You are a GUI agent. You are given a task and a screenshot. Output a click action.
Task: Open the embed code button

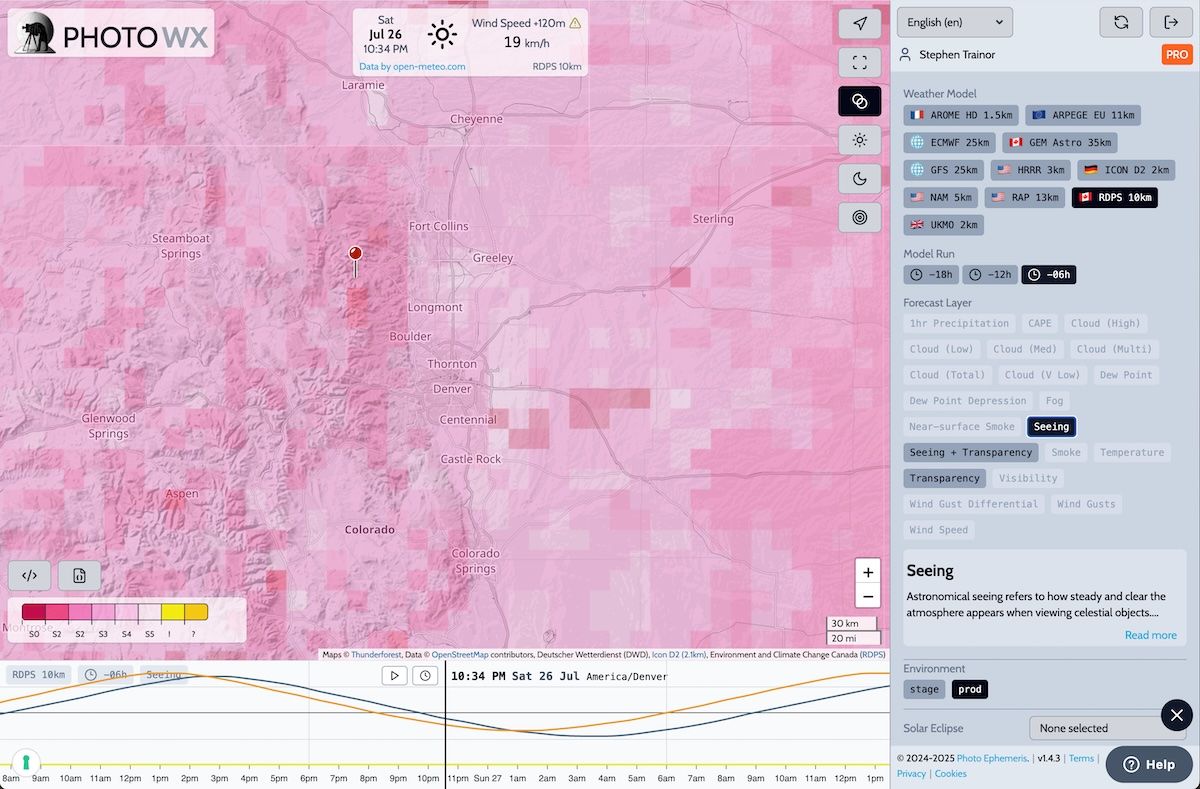[x=30, y=575]
